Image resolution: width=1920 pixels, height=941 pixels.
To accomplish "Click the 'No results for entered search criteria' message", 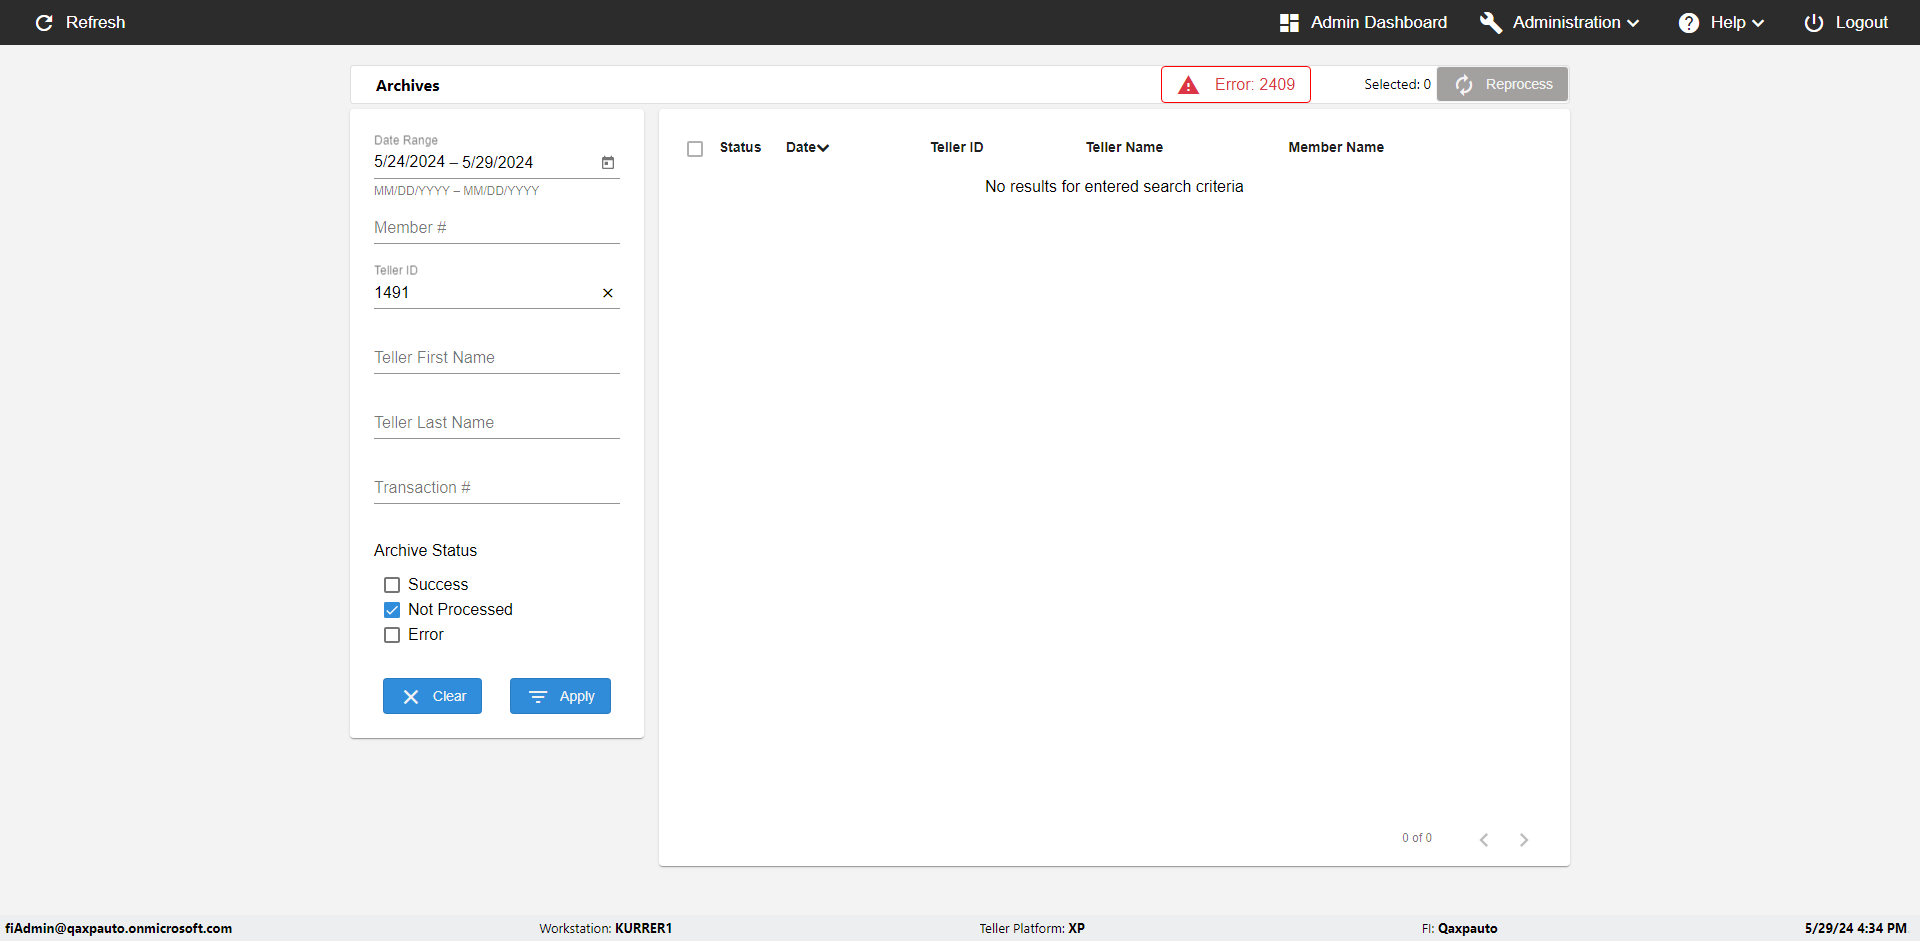I will point(1114,187).
